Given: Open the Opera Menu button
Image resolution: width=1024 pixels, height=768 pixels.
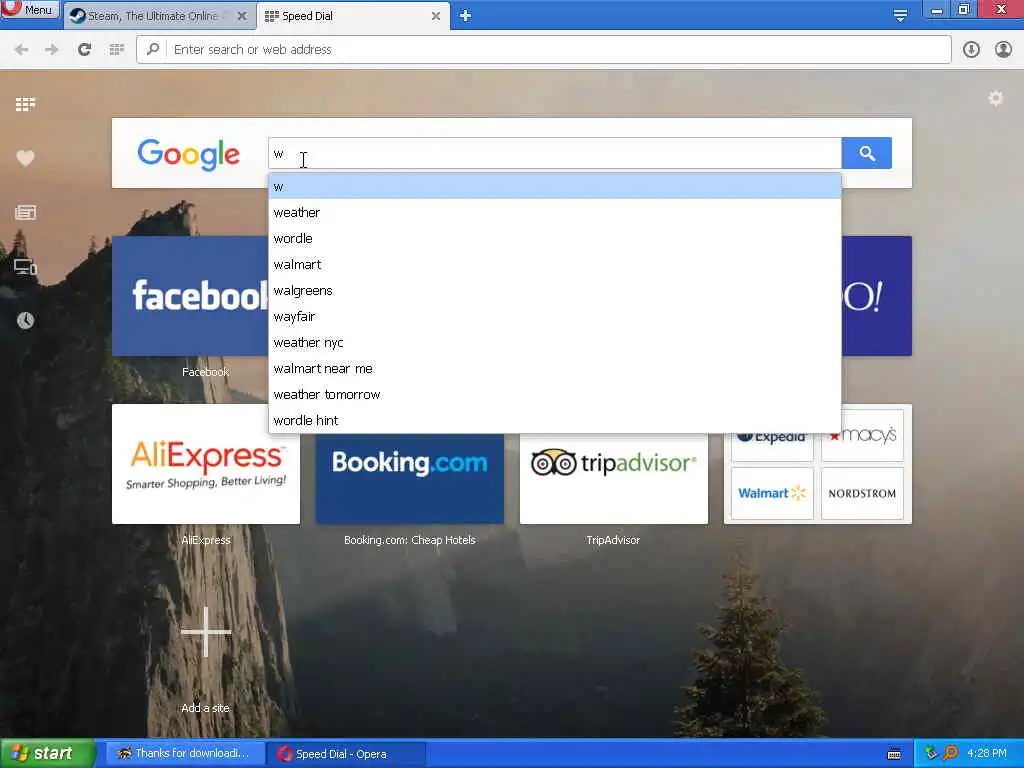Looking at the screenshot, I should click(29, 9).
